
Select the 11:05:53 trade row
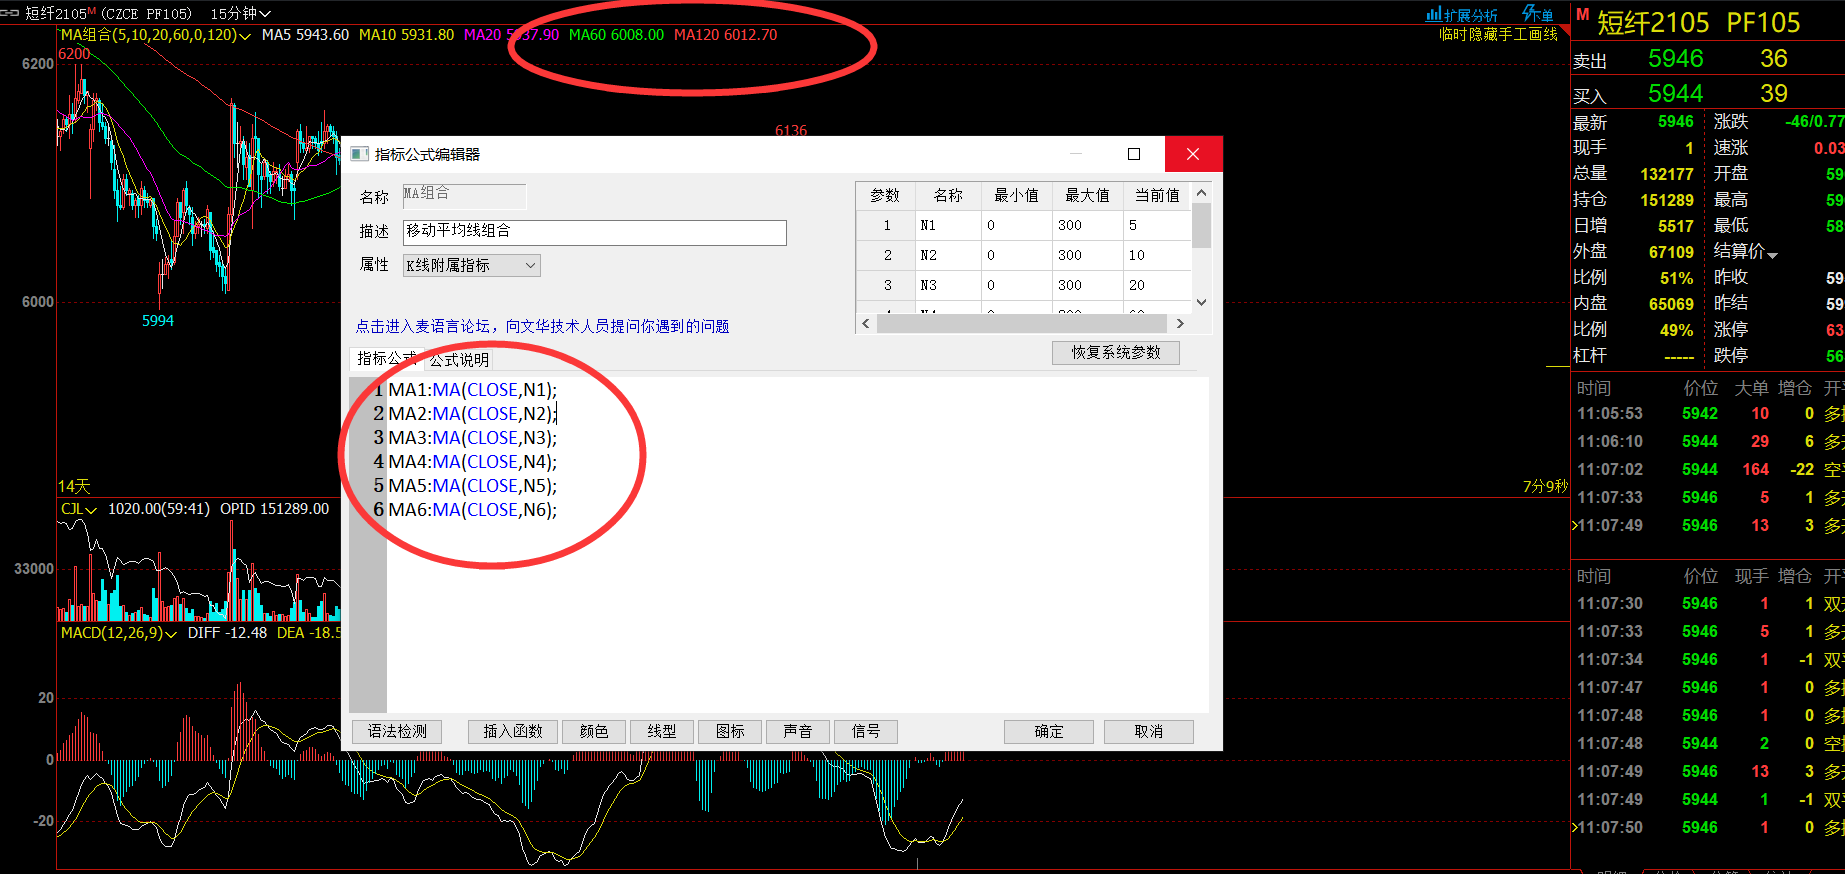coord(1709,414)
